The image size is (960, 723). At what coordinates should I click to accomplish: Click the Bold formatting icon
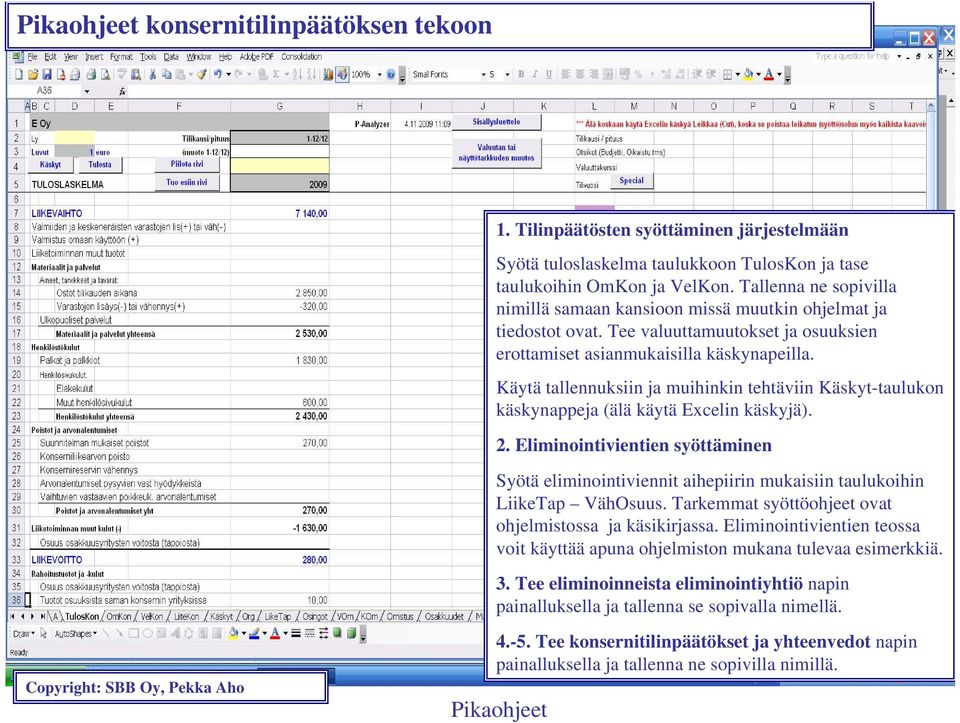point(521,74)
